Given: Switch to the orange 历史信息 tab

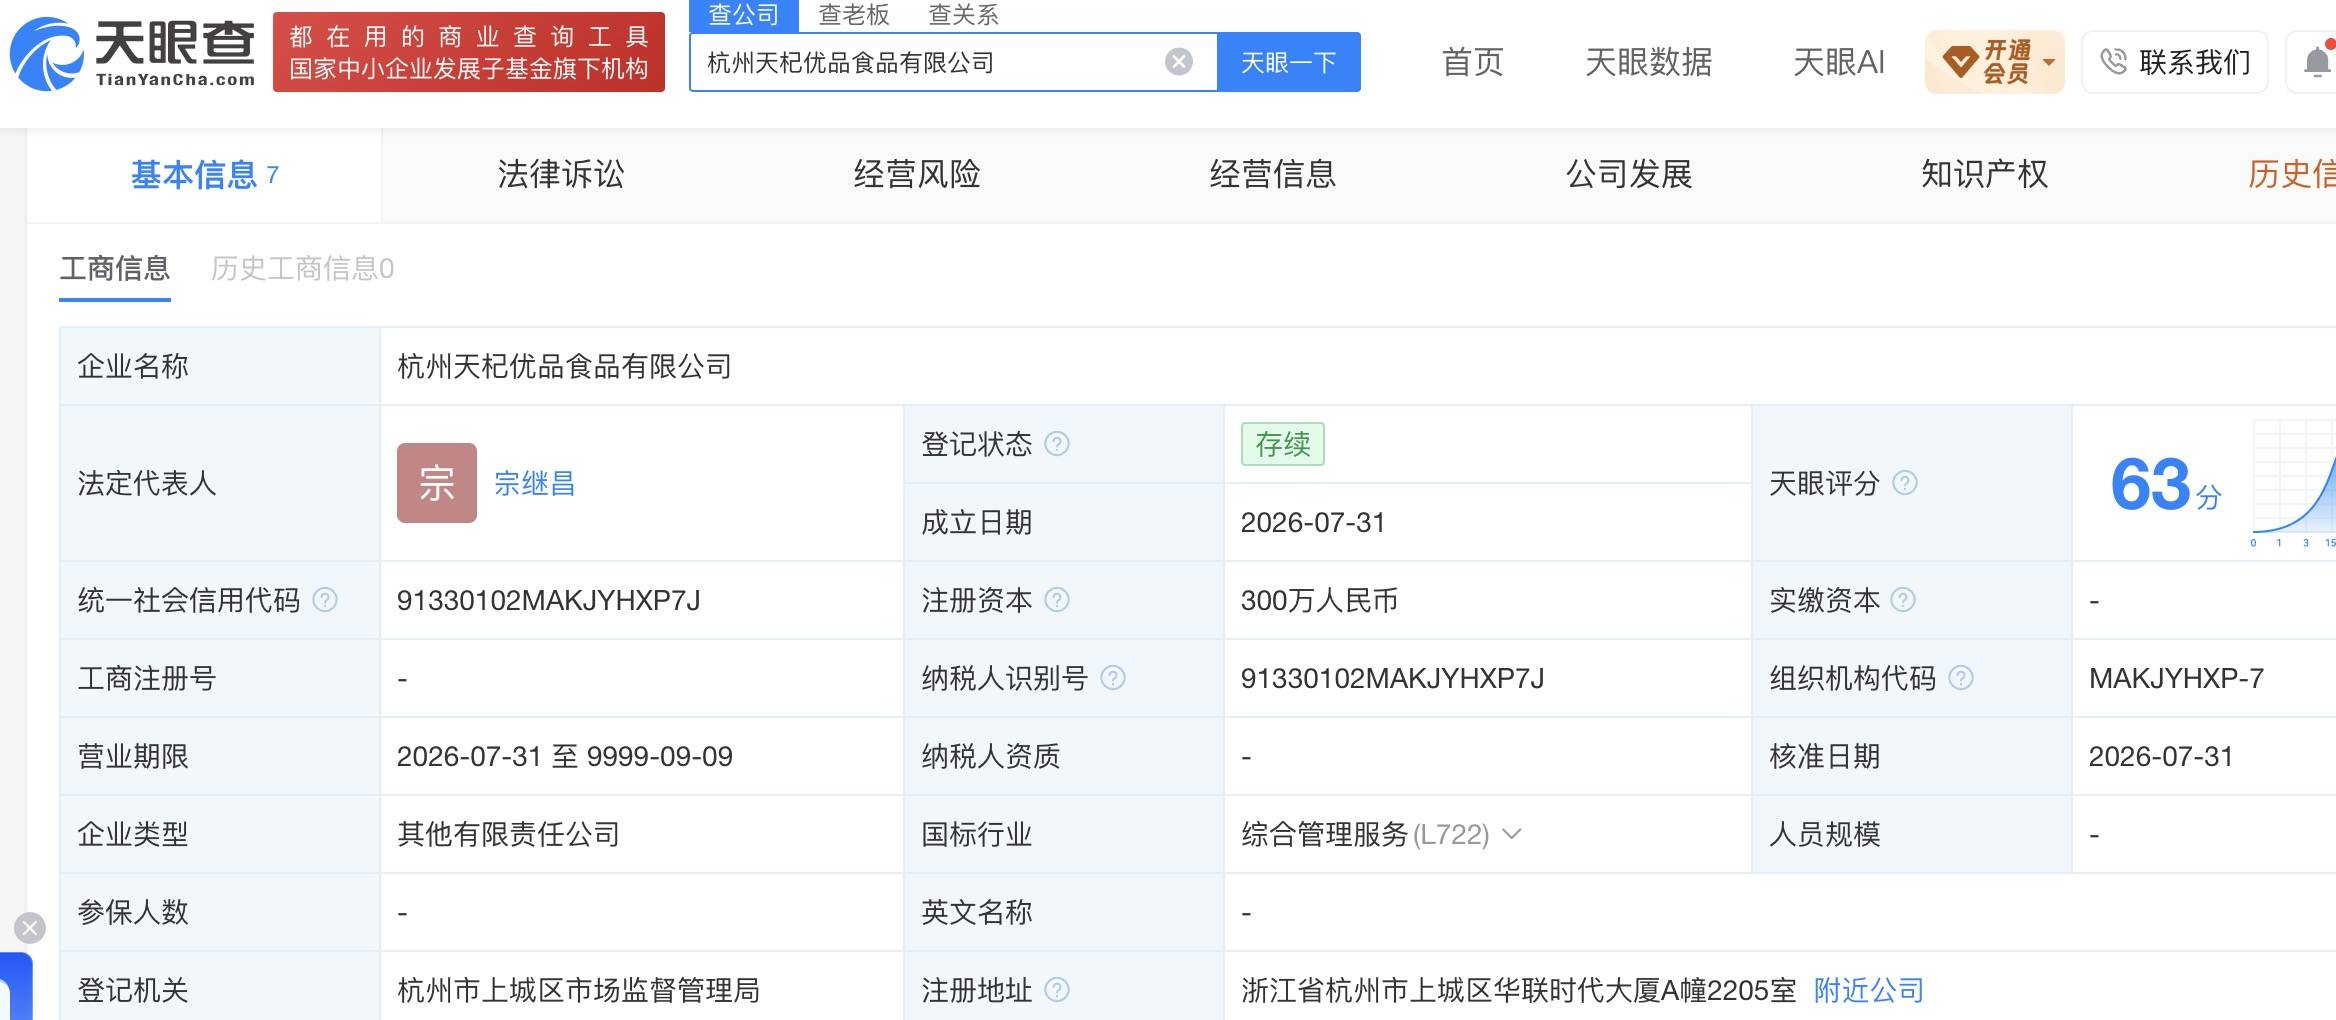Looking at the screenshot, I should (2291, 175).
